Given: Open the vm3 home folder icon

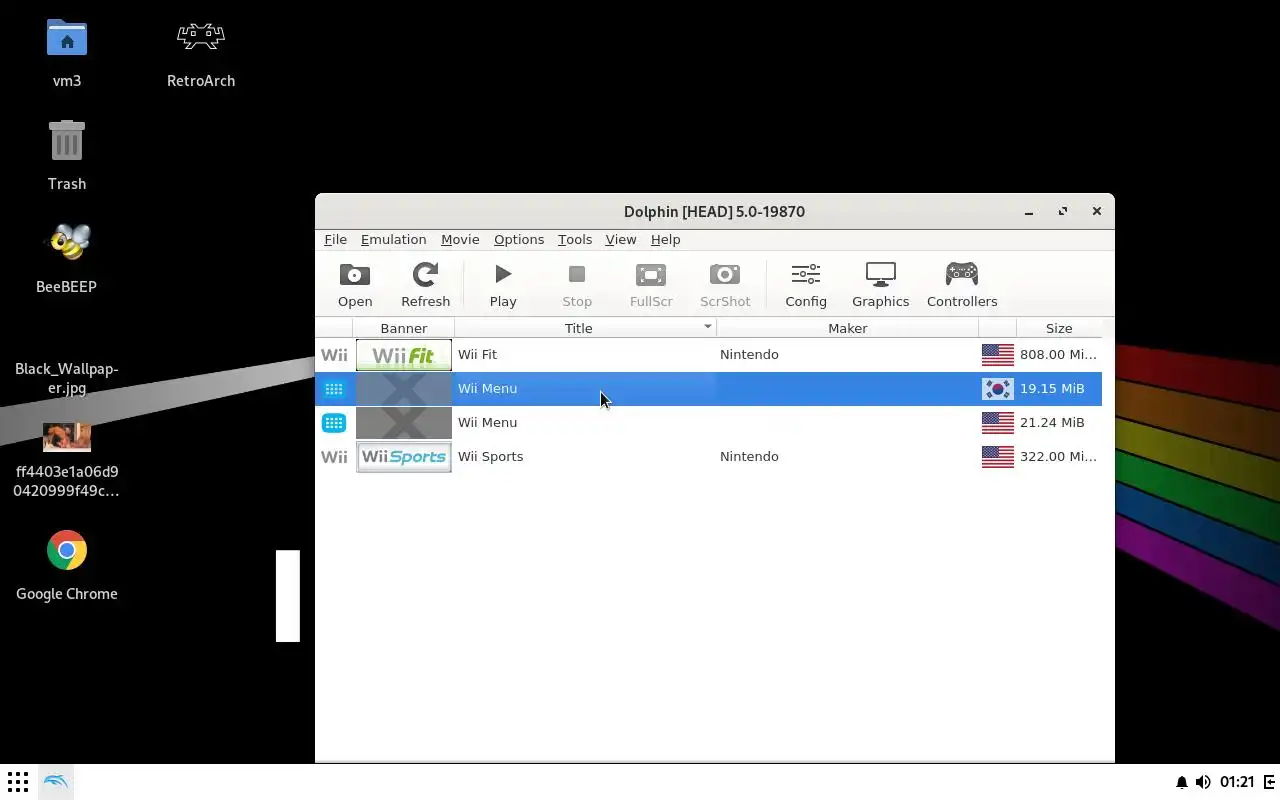Looking at the screenshot, I should pos(67,38).
